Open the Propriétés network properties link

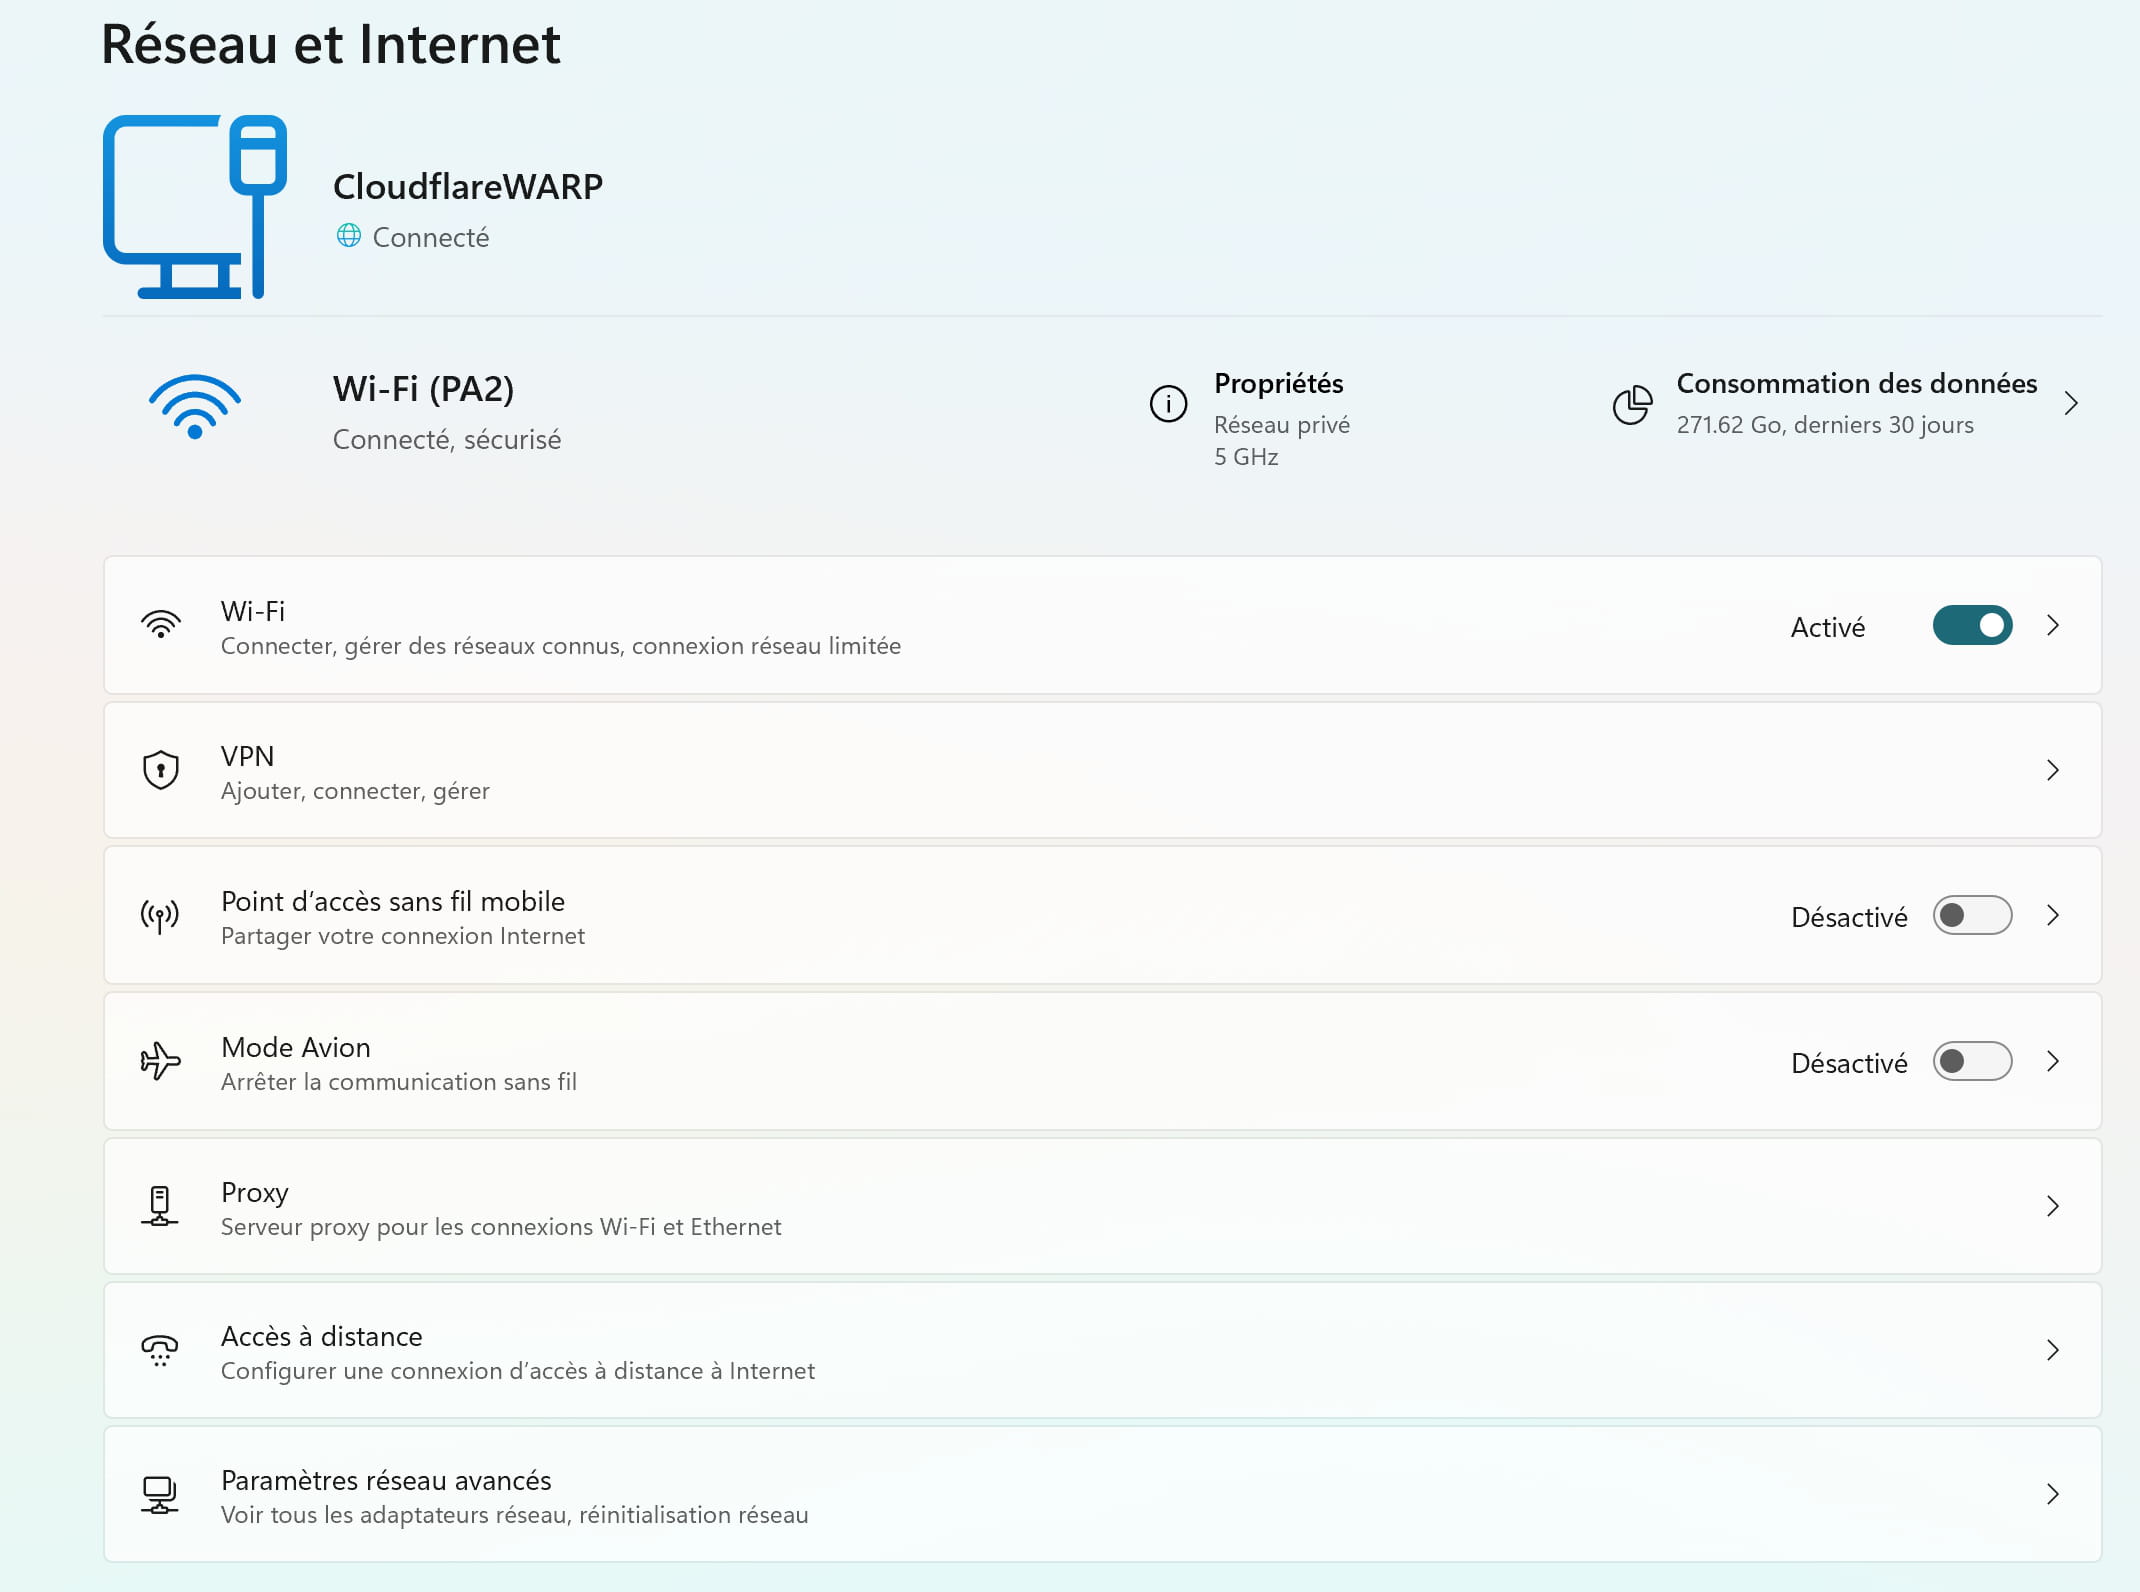tap(1278, 384)
